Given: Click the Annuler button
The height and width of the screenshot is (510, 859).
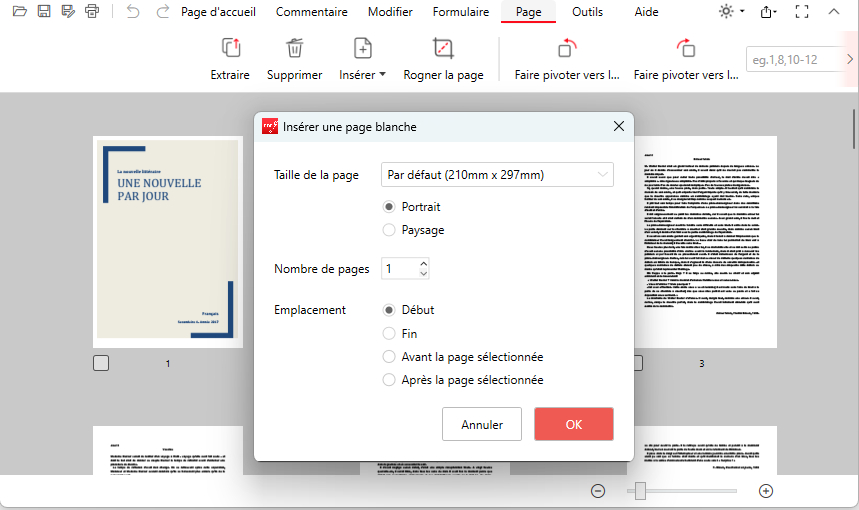Looking at the screenshot, I should click(x=482, y=424).
